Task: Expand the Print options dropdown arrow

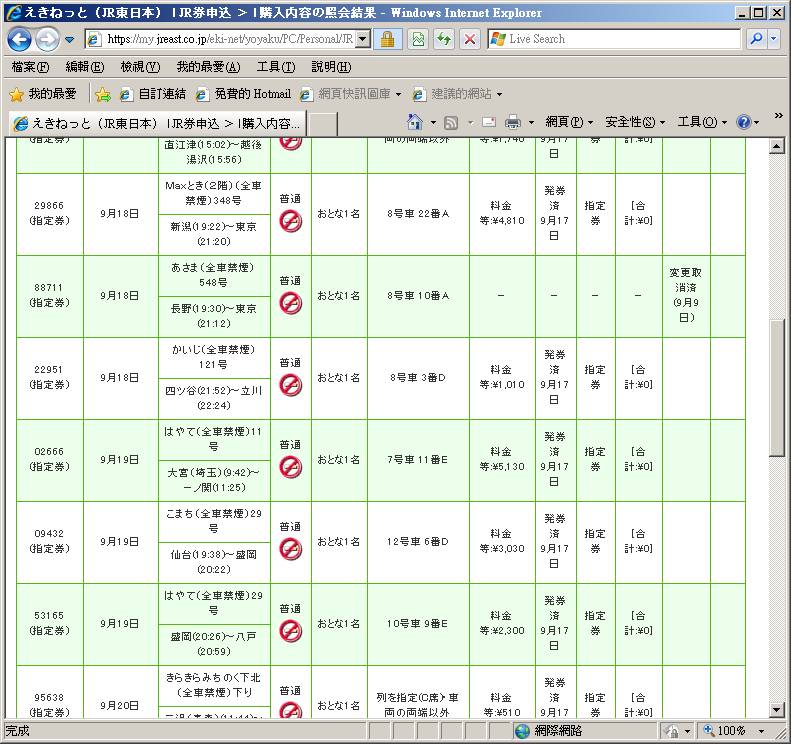Action: click(x=531, y=123)
